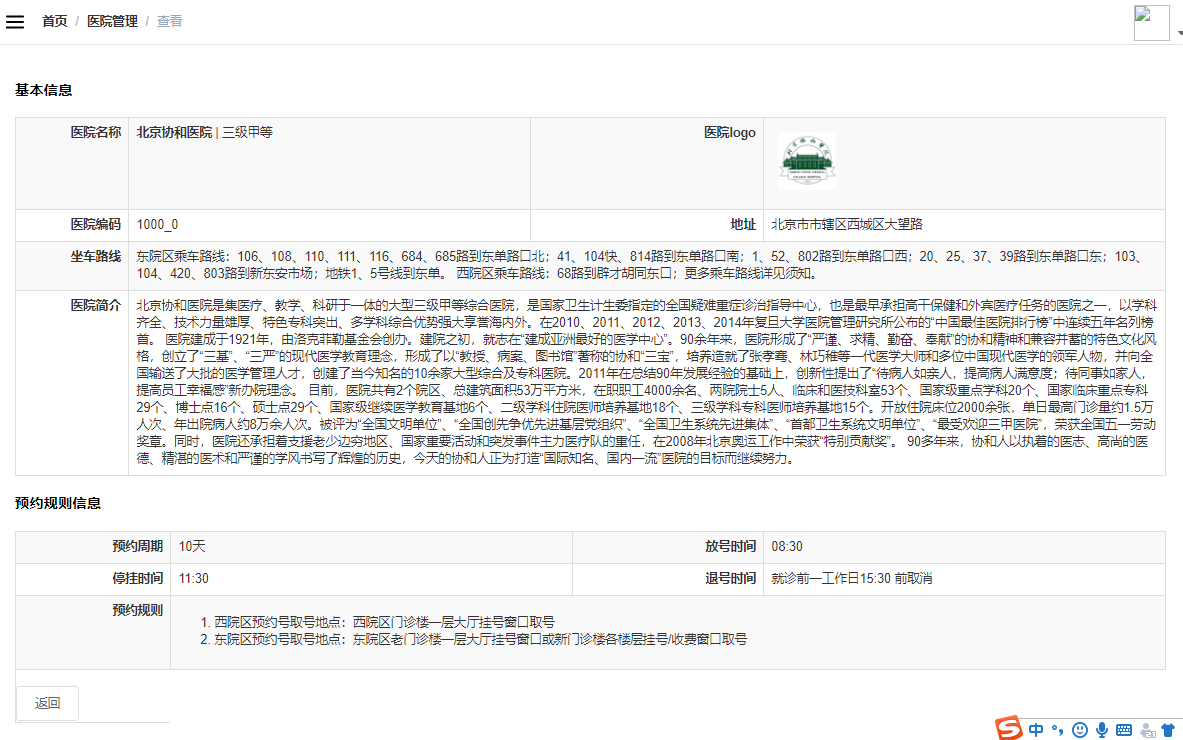1183x740 pixels.
Task: Click rule 2 东院区预约号取号地点 line
Action: (481, 639)
